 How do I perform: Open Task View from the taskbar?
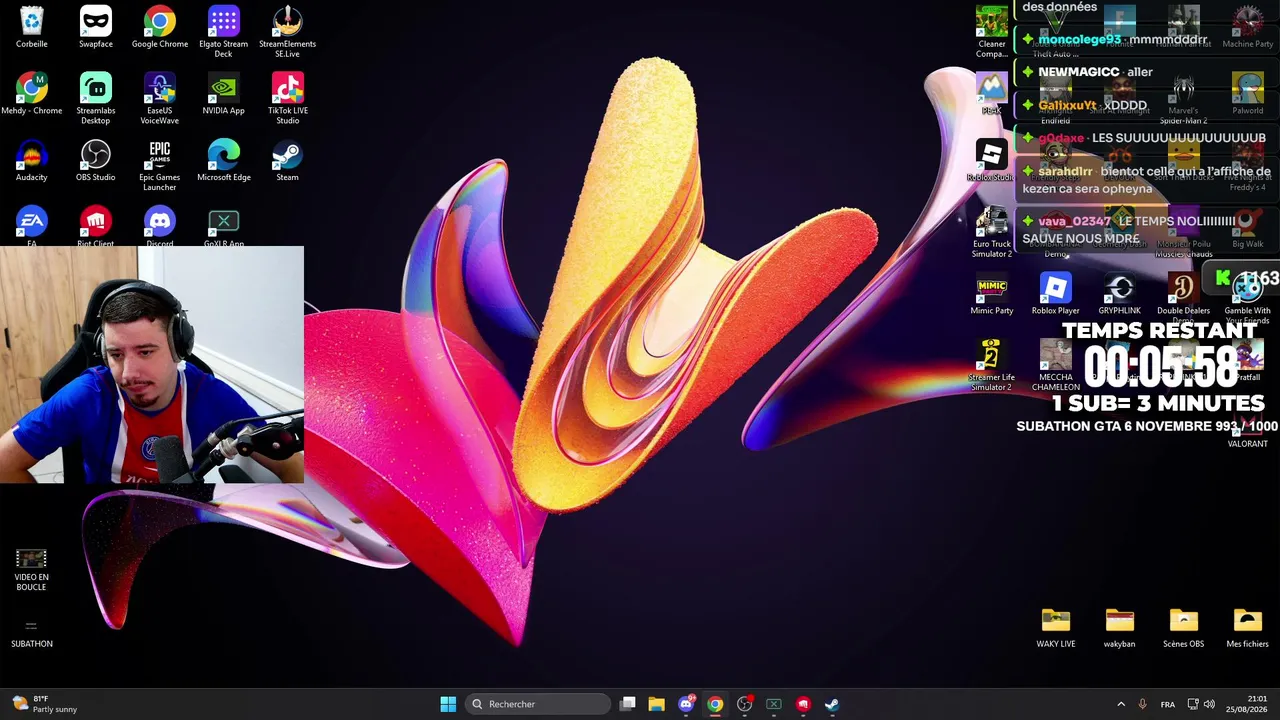tap(628, 704)
